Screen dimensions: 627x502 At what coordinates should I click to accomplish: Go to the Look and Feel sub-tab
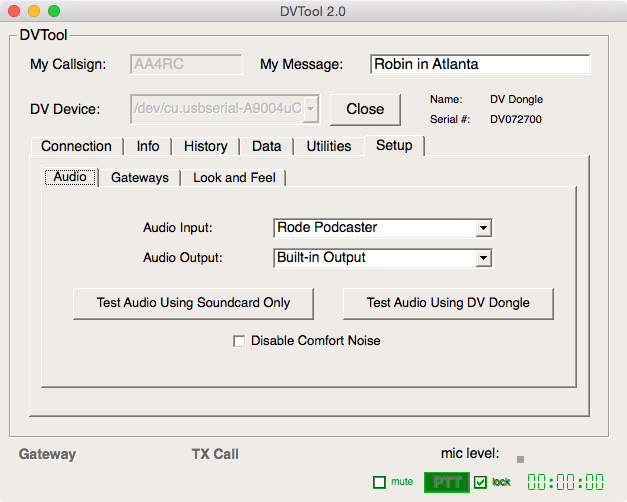[235, 177]
